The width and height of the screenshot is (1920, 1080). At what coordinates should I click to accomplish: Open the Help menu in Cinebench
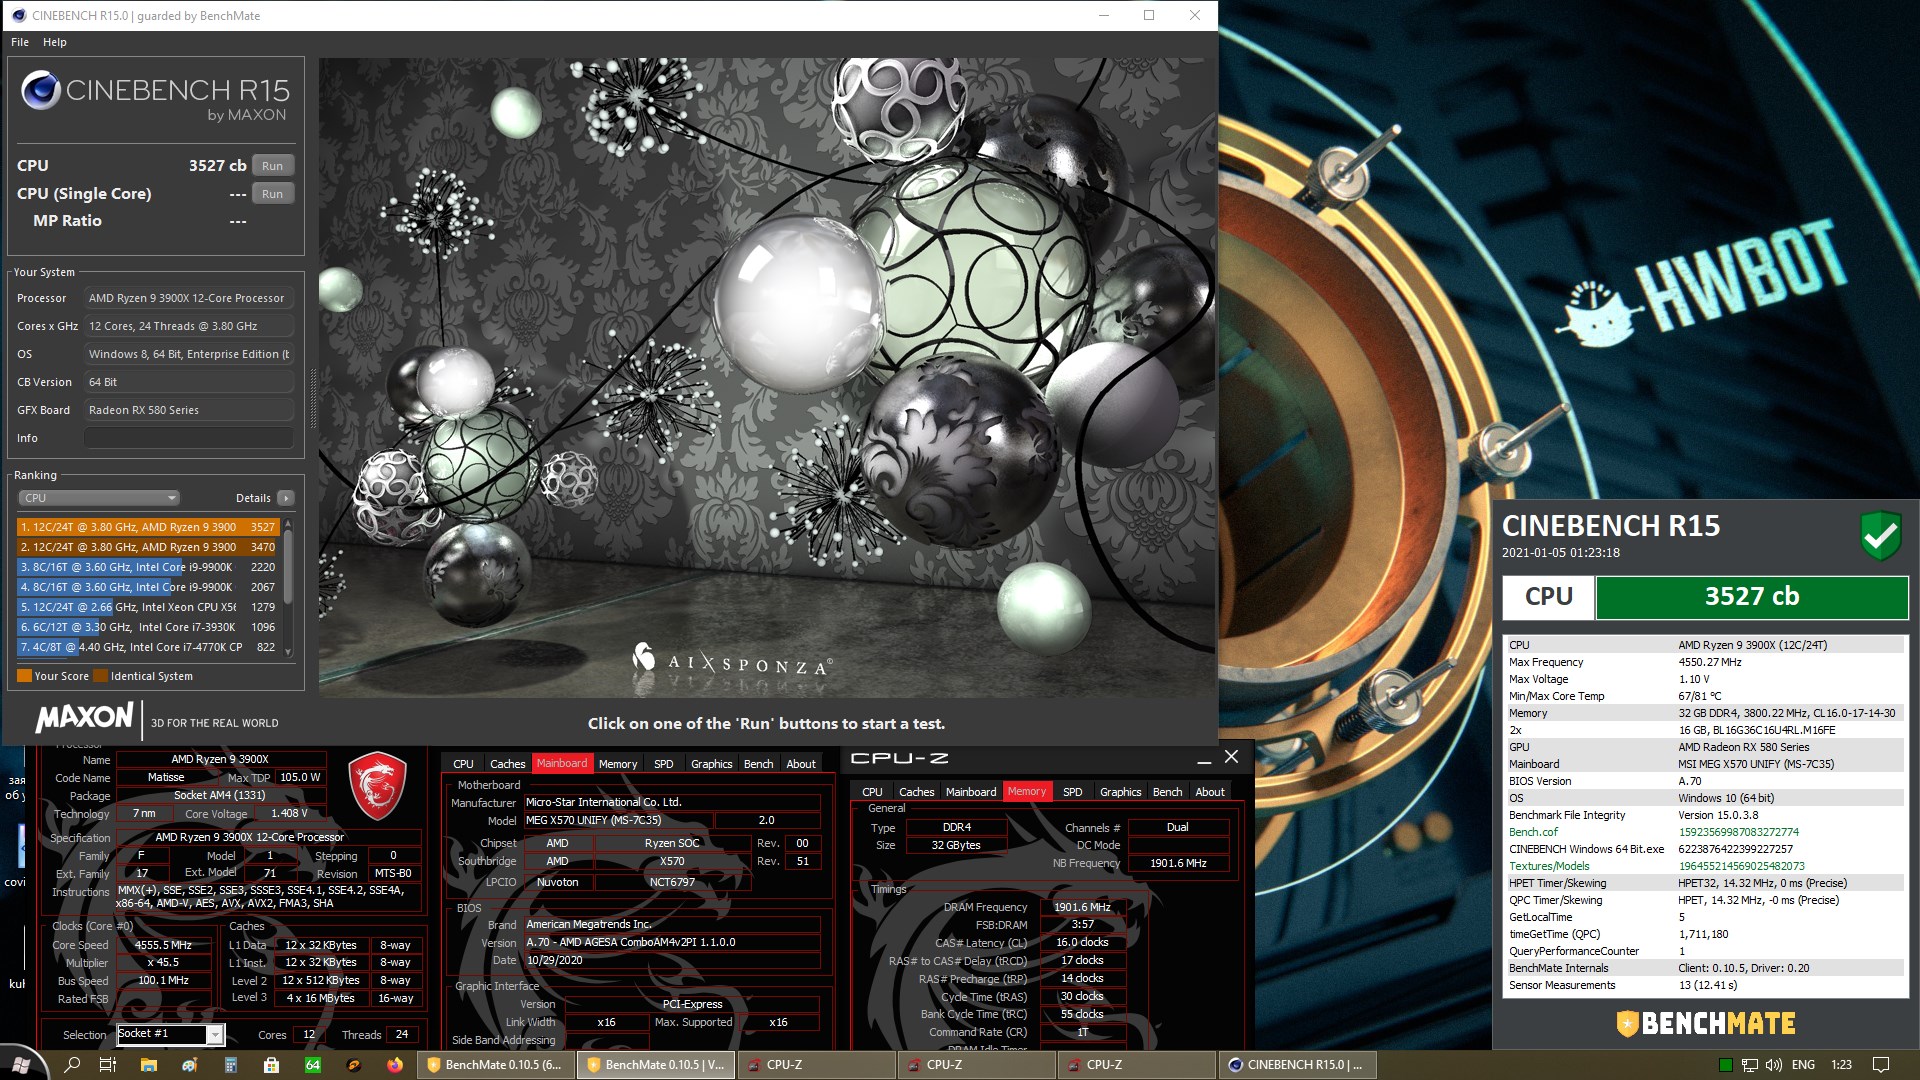point(55,42)
